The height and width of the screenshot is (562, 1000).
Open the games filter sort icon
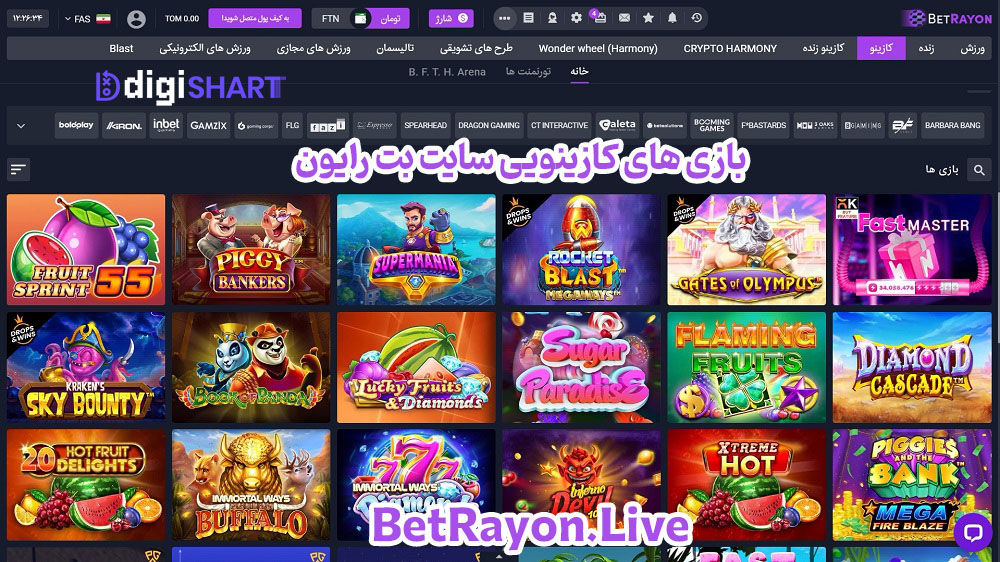point(18,169)
